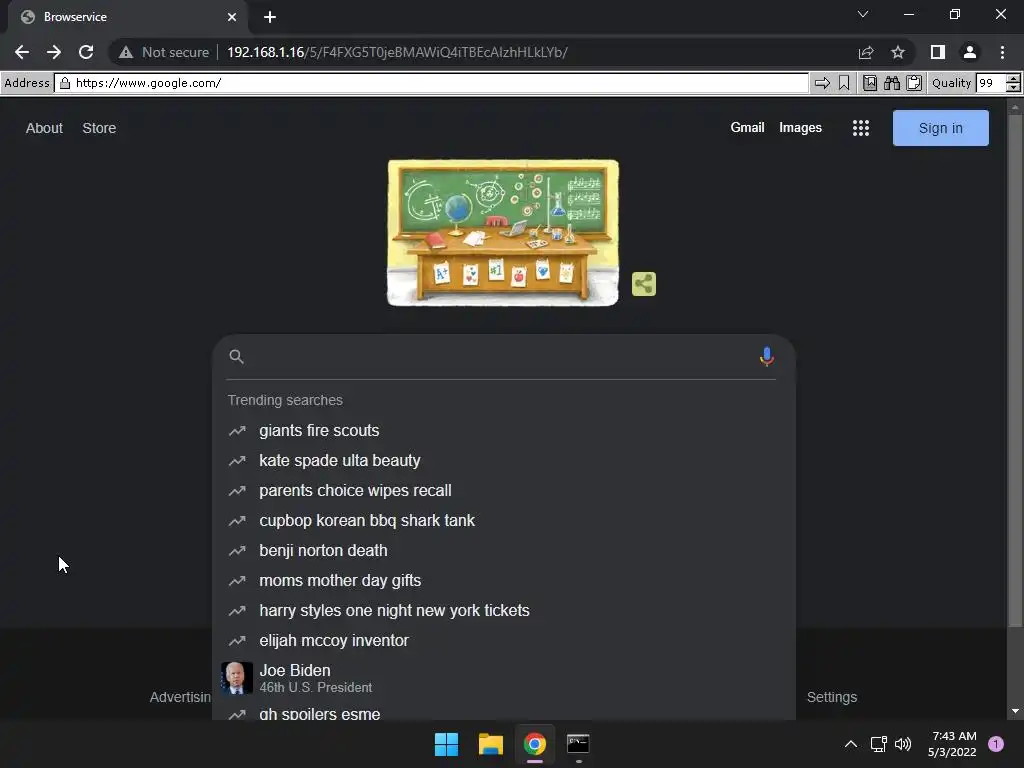This screenshot has height=768, width=1024.
Task: Select suggestion 'parents choice wipes recall'
Action: [504, 490]
